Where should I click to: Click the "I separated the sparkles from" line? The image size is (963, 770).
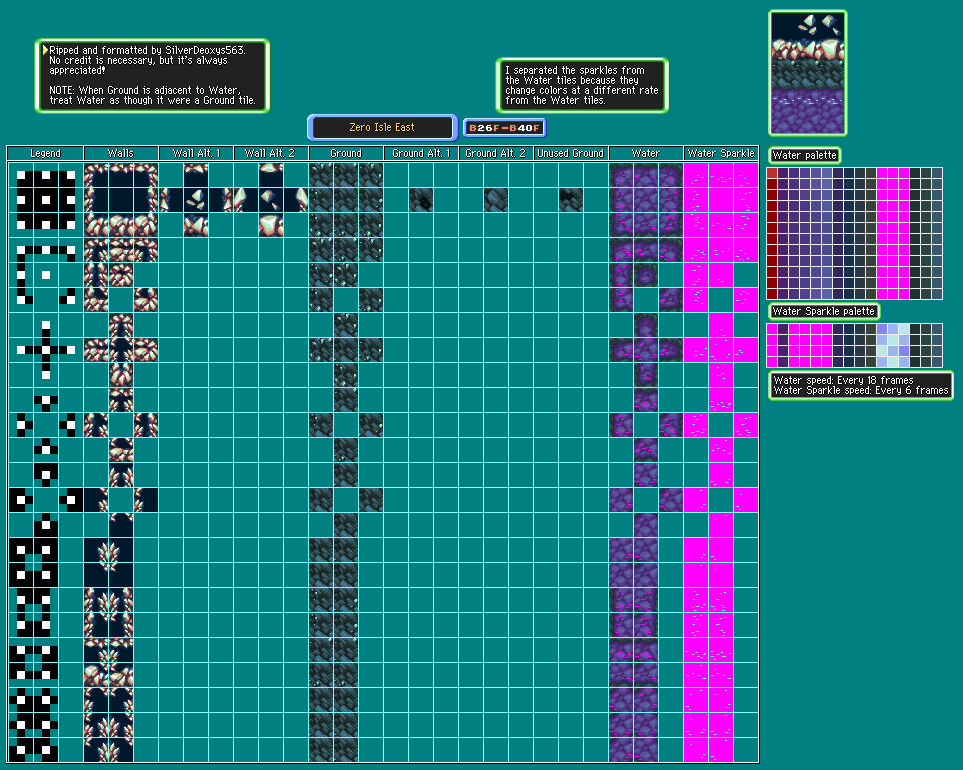pyautogui.click(x=575, y=70)
